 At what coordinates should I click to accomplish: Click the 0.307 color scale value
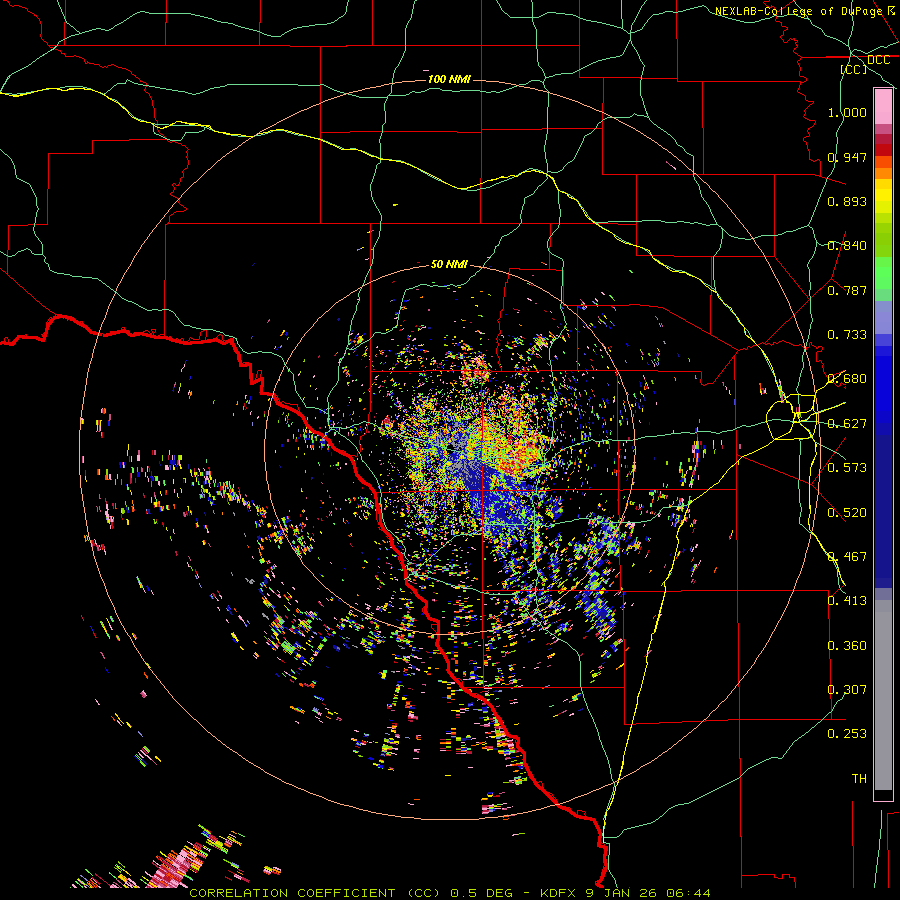tap(847, 690)
